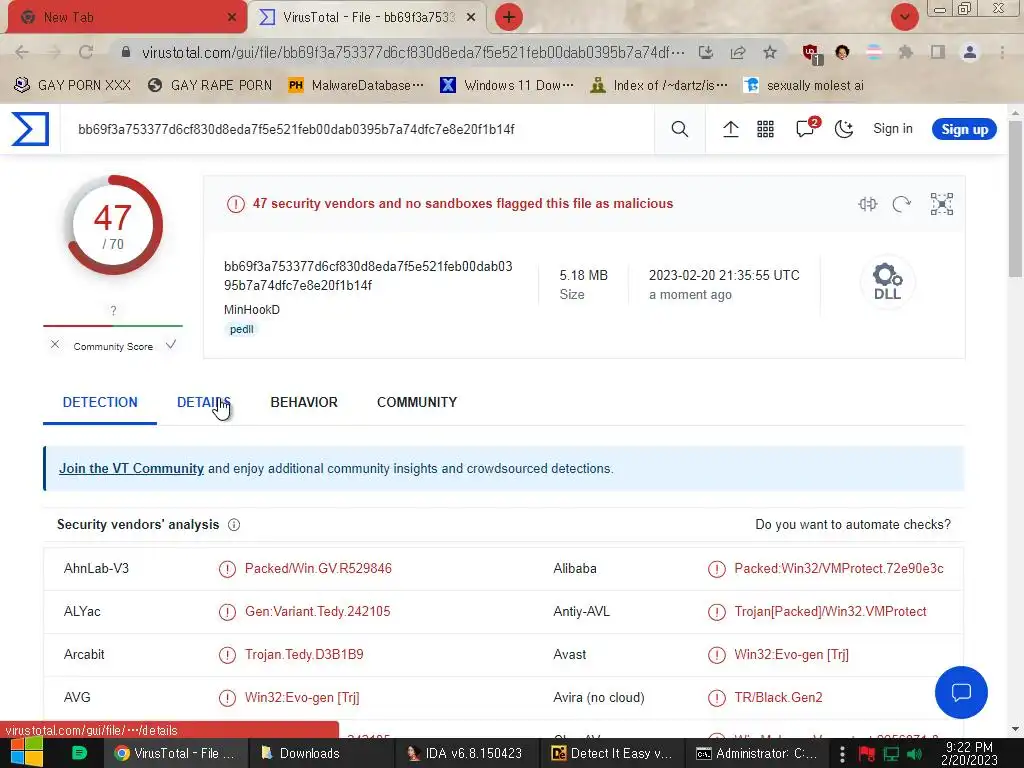This screenshot has width=1024, height=768.
Task: Close the VirusTotal browser tab
Action: [x=471, y=17]
